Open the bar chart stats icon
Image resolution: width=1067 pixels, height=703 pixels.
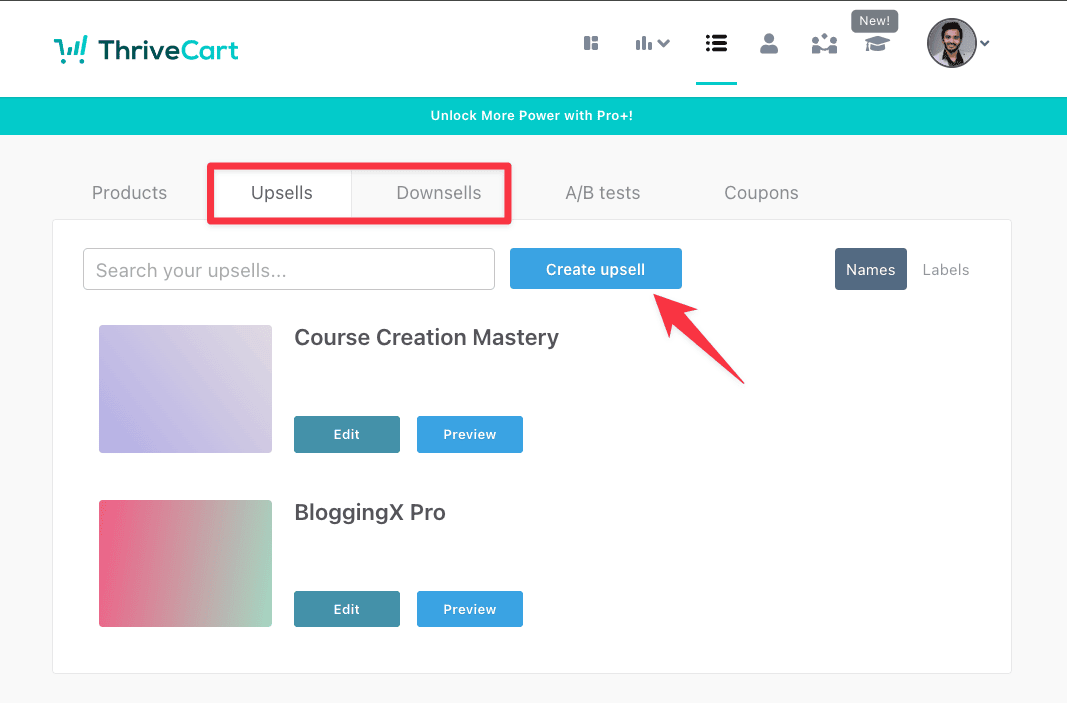click(643, 44)
